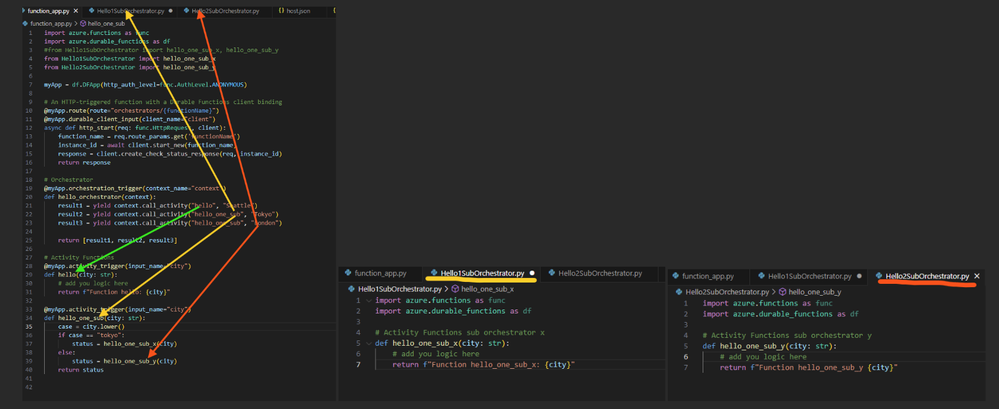Click 'else:' line in function_app.py
The width and height of the screenshot is (999, 409).
click(x=66, y=352)
